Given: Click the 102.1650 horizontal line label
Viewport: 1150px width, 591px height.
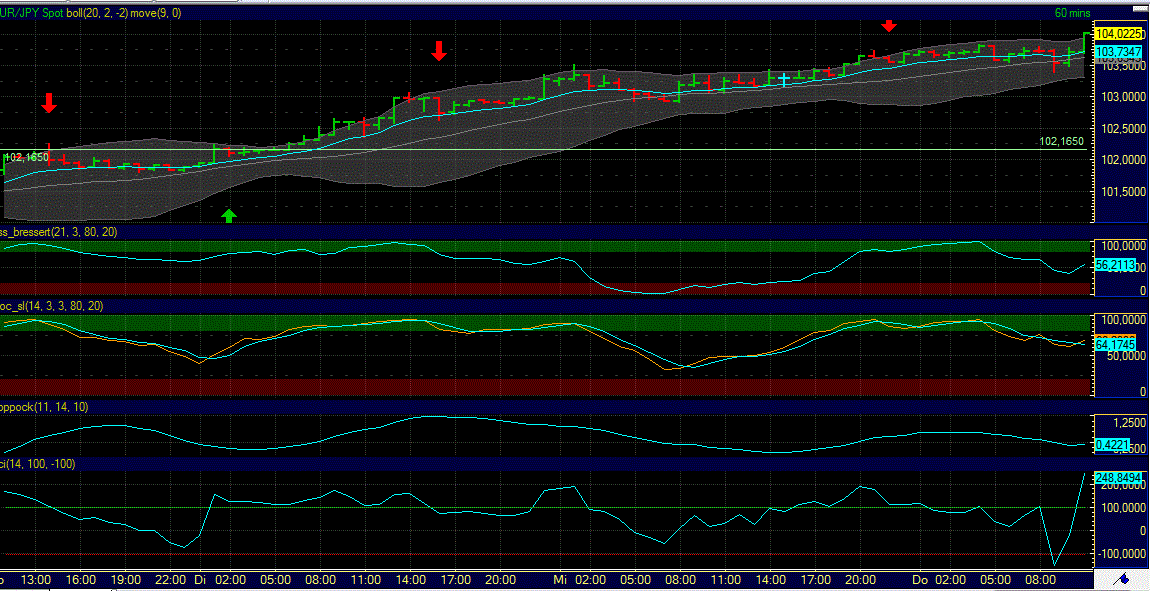Looking at the screenshot, I should point(1063,141).
